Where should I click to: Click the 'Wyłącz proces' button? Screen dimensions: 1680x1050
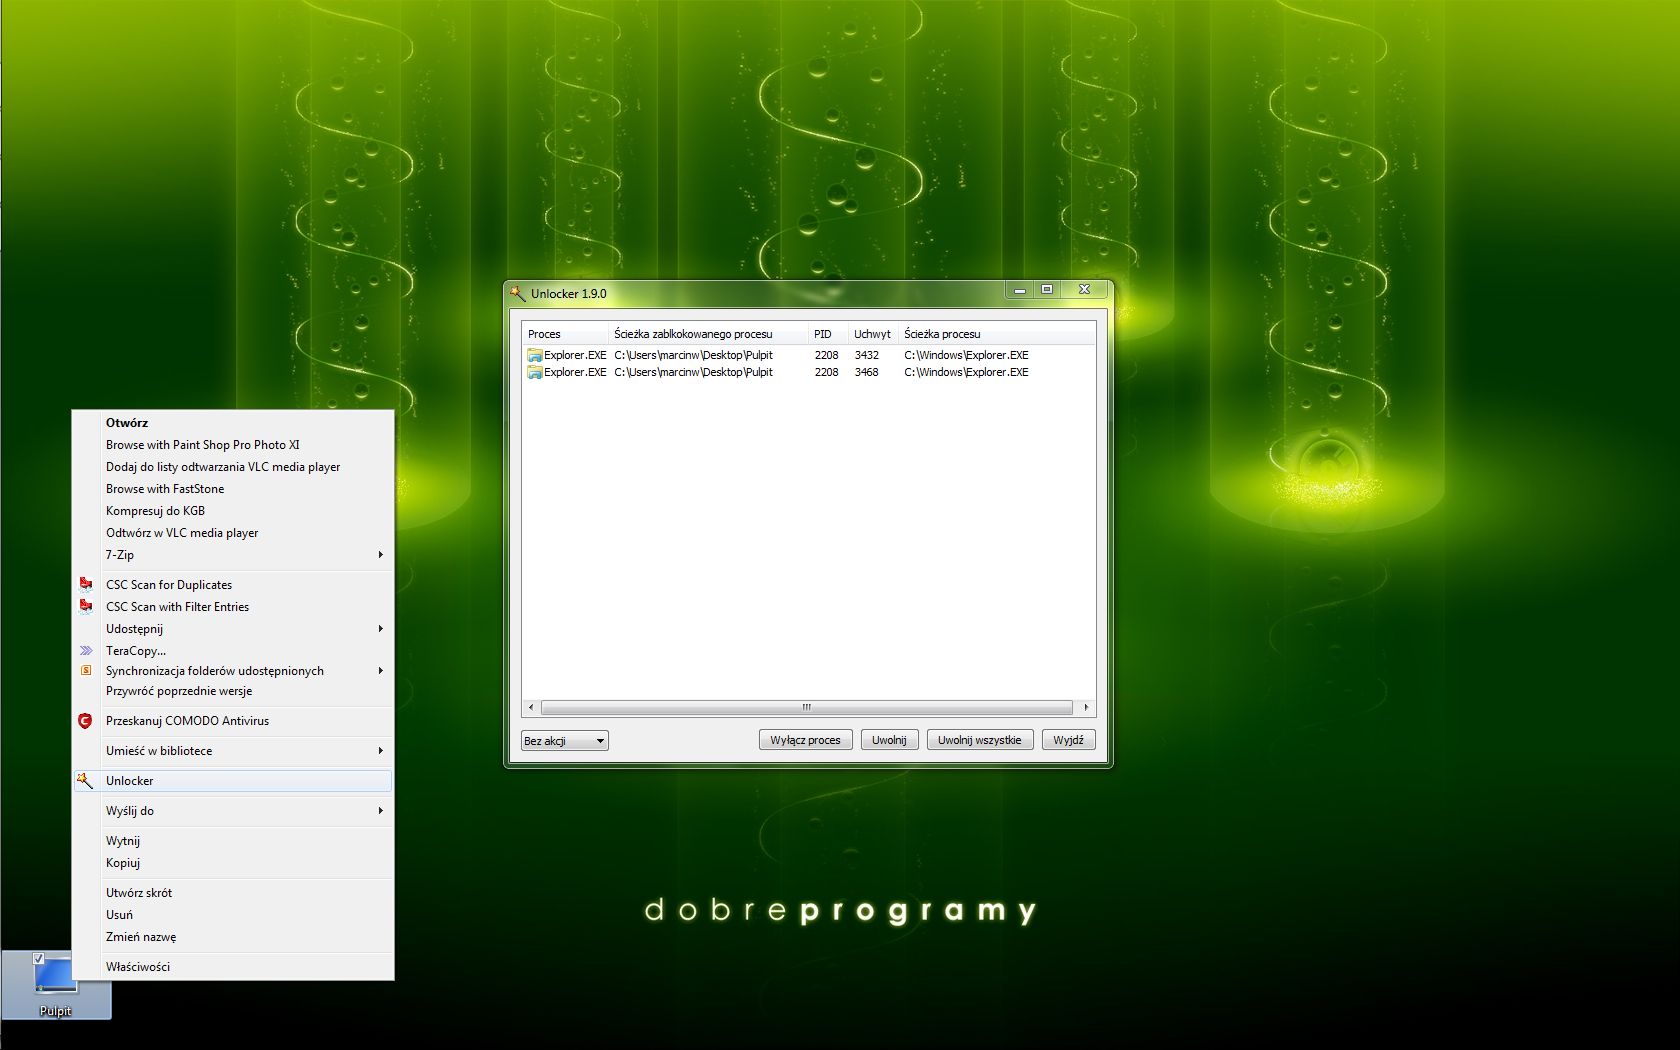coord(805,740)
